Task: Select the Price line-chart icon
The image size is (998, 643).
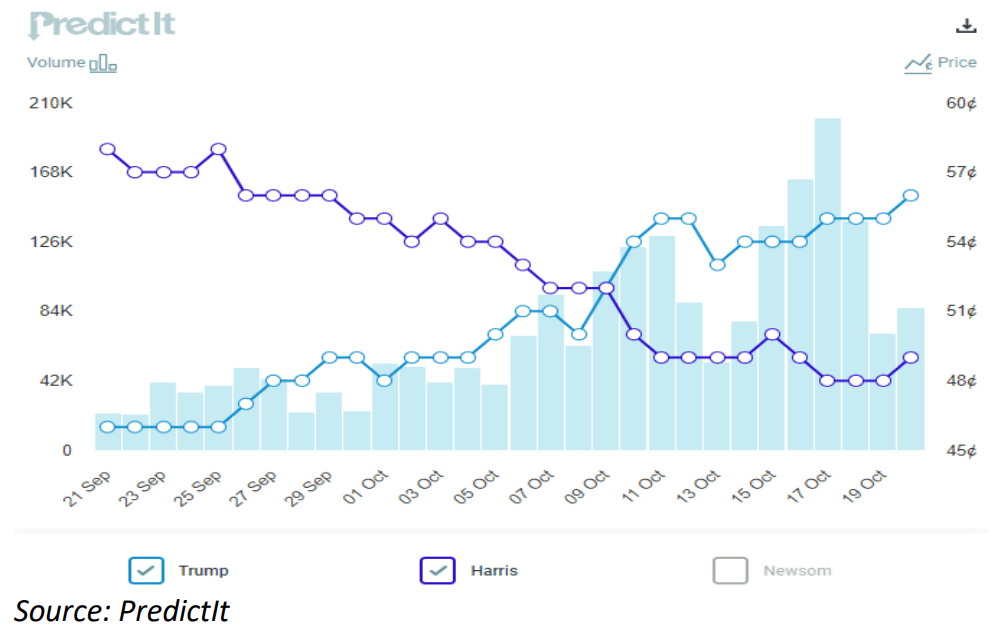Action: tap(919, 62)
